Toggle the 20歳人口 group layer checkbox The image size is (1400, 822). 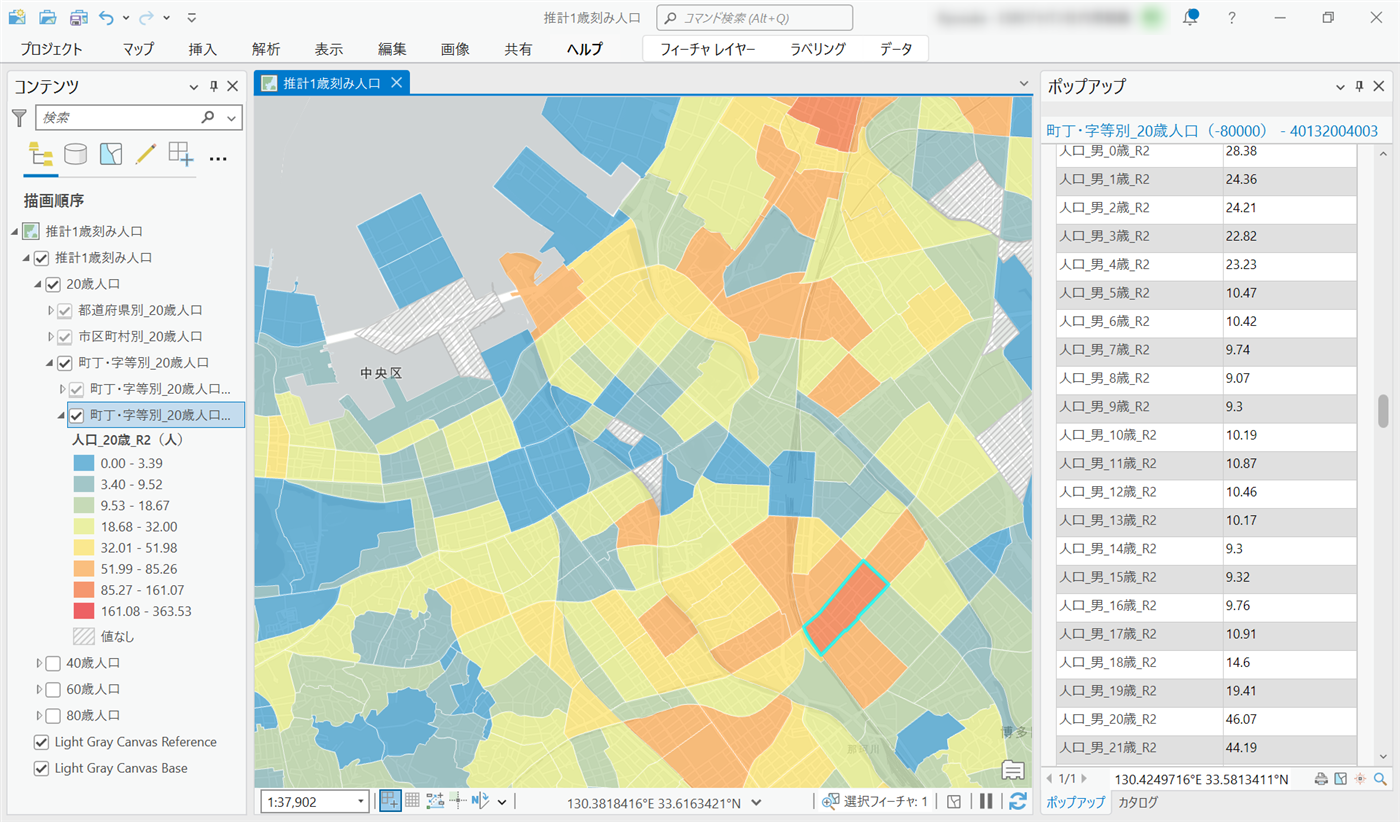(x=53, y=284)
